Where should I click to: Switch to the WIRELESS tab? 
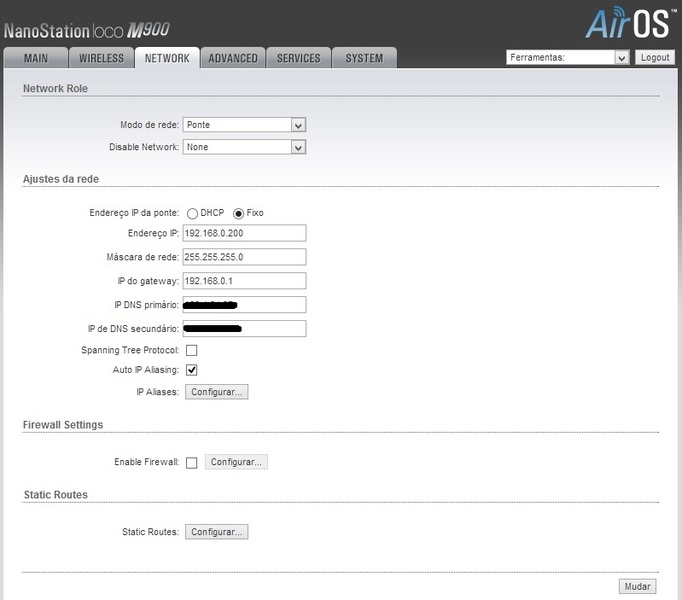coord(101,58)
